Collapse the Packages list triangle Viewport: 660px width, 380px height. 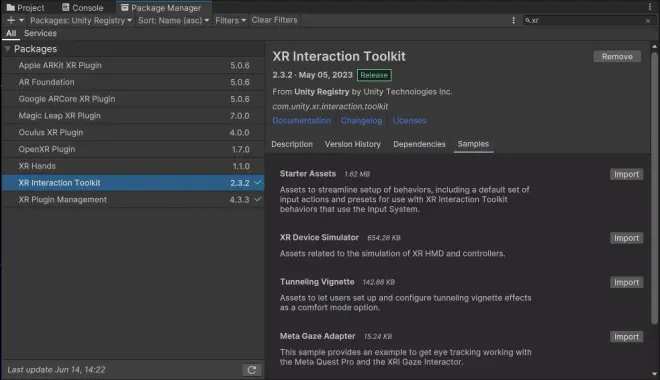point(7,49)
